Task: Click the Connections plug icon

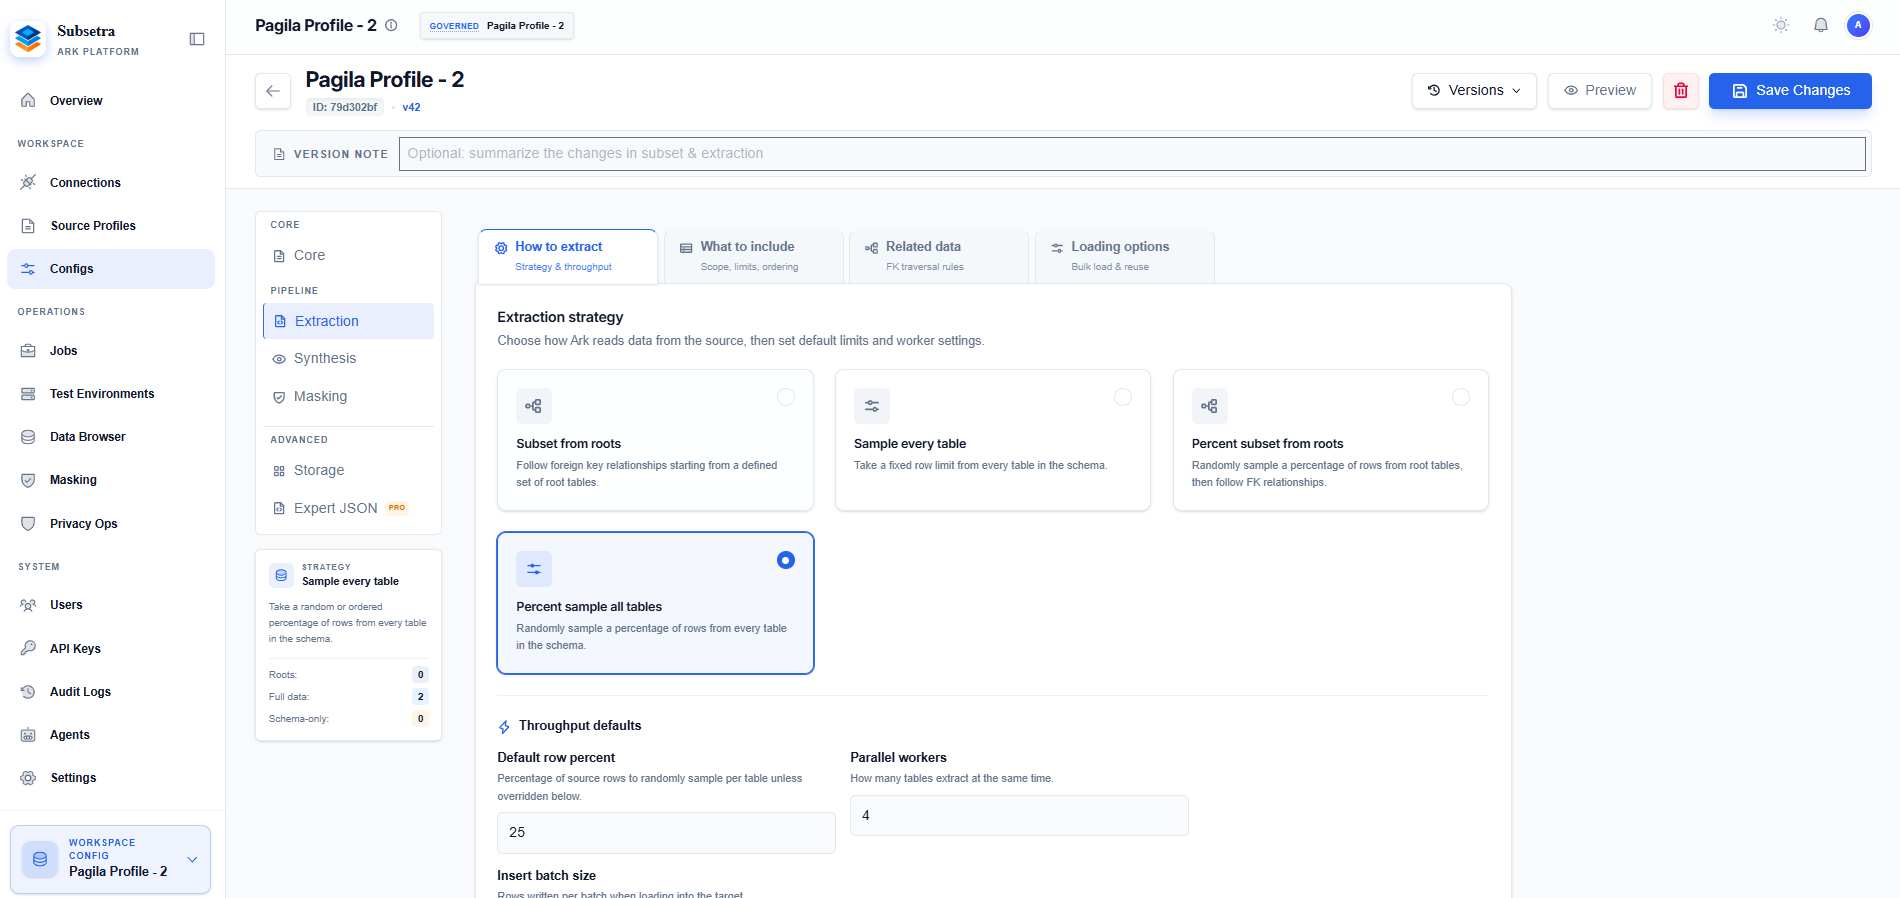Action: [28, 182]
